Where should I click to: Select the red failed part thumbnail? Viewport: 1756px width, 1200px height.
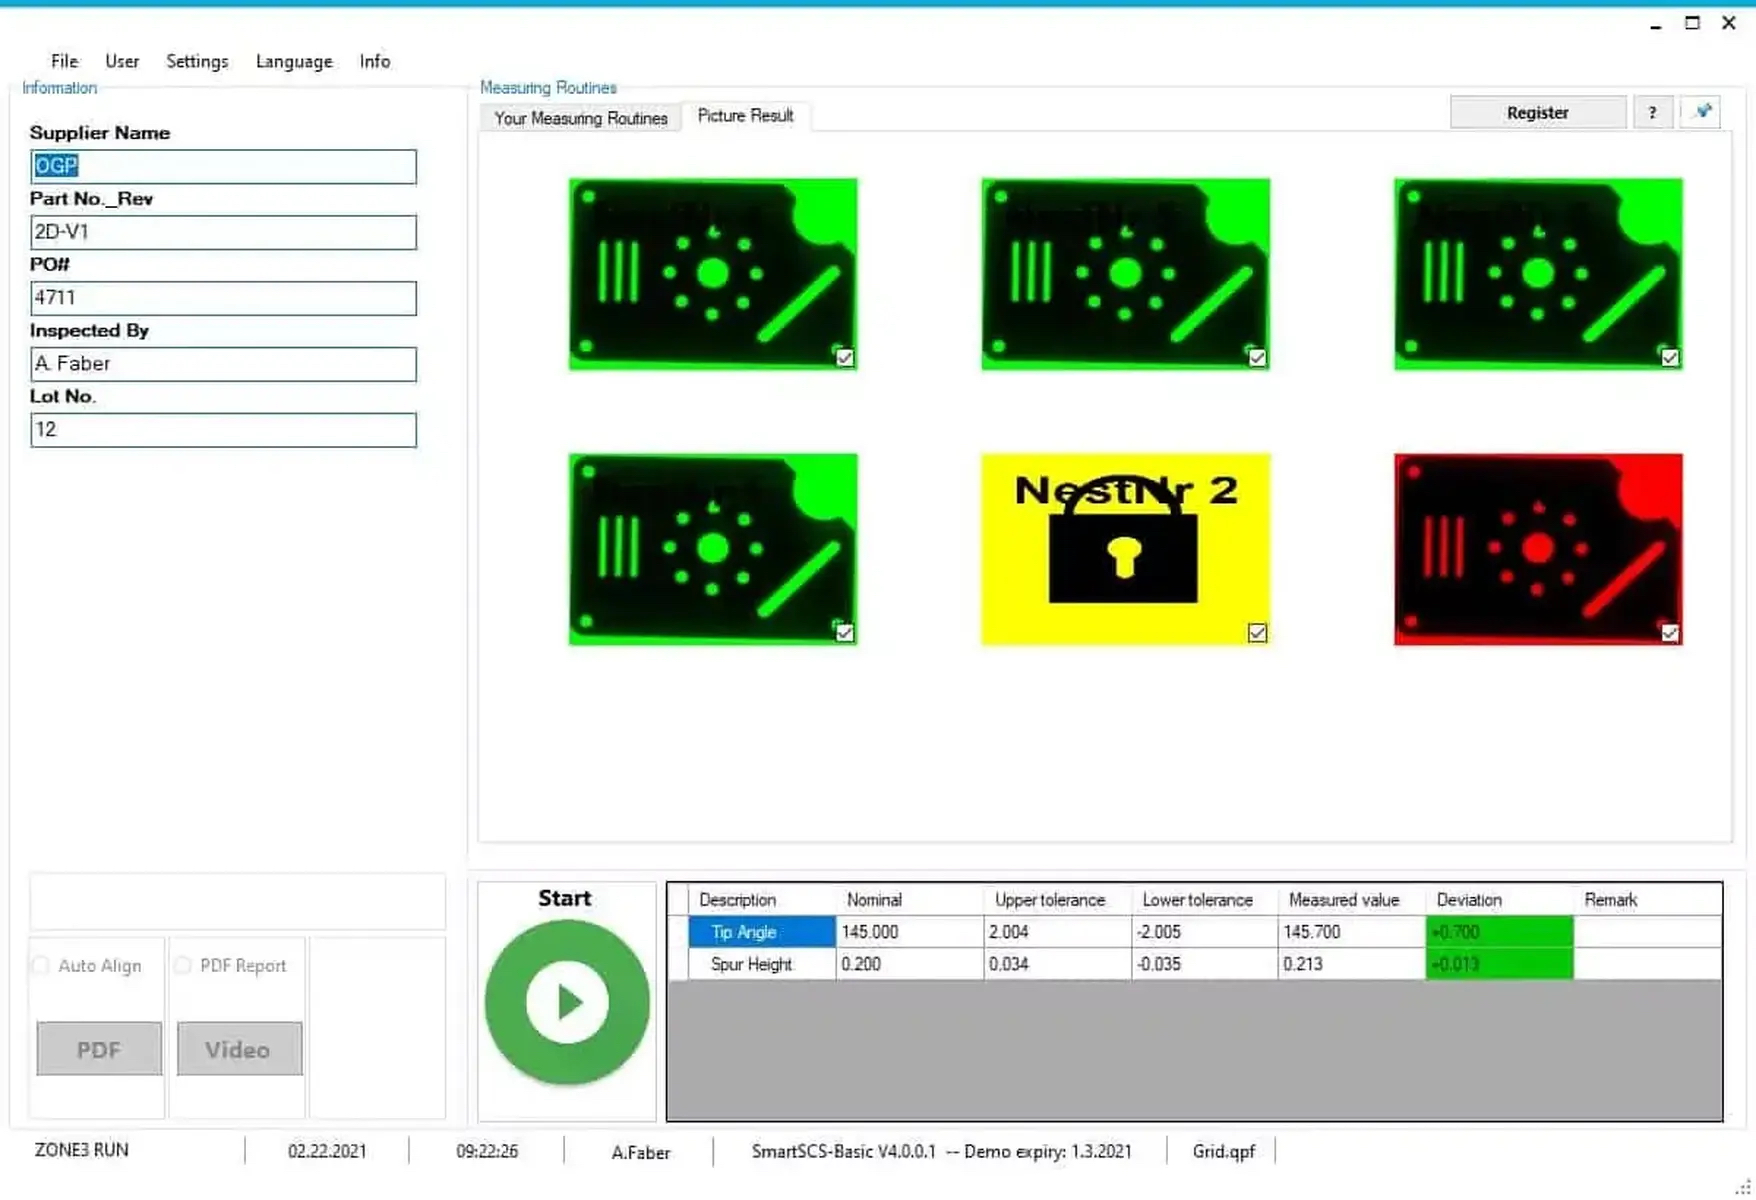[1537, 549]
